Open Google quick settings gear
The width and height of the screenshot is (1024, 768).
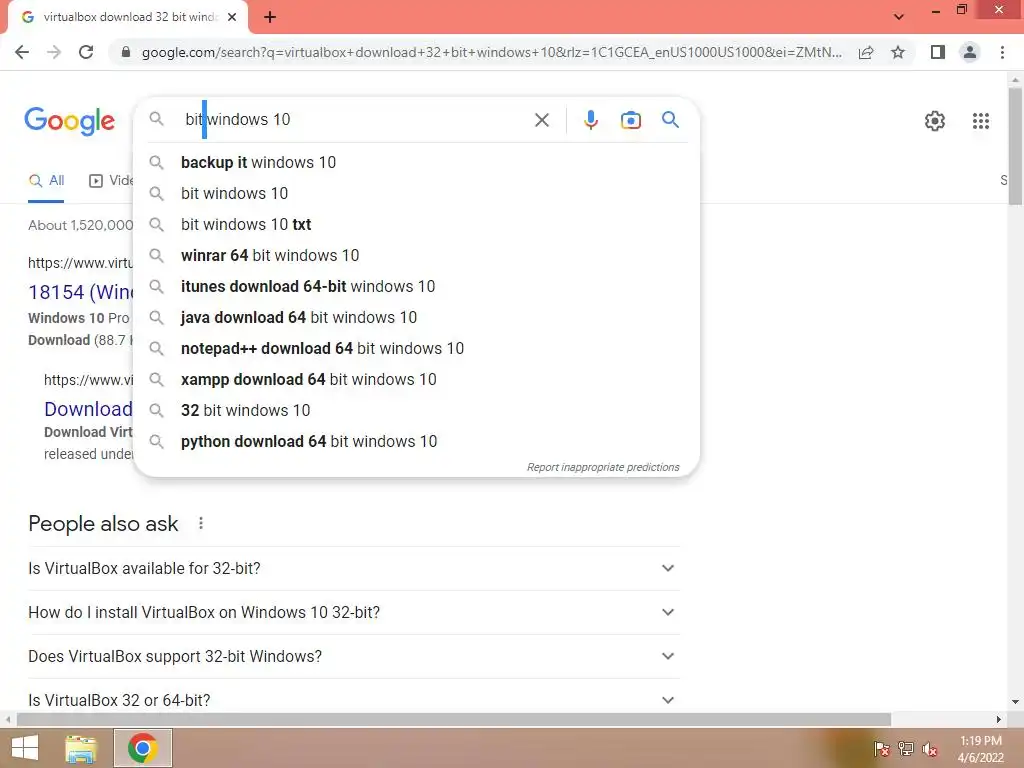(935, 121)
